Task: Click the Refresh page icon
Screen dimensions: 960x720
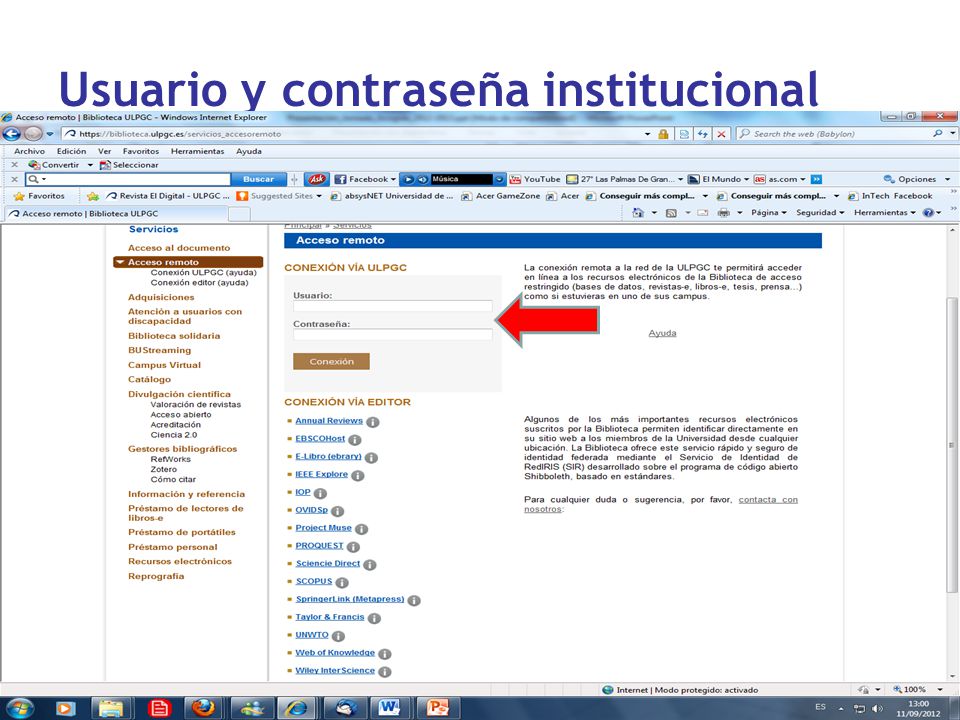Action: point(702,133)
